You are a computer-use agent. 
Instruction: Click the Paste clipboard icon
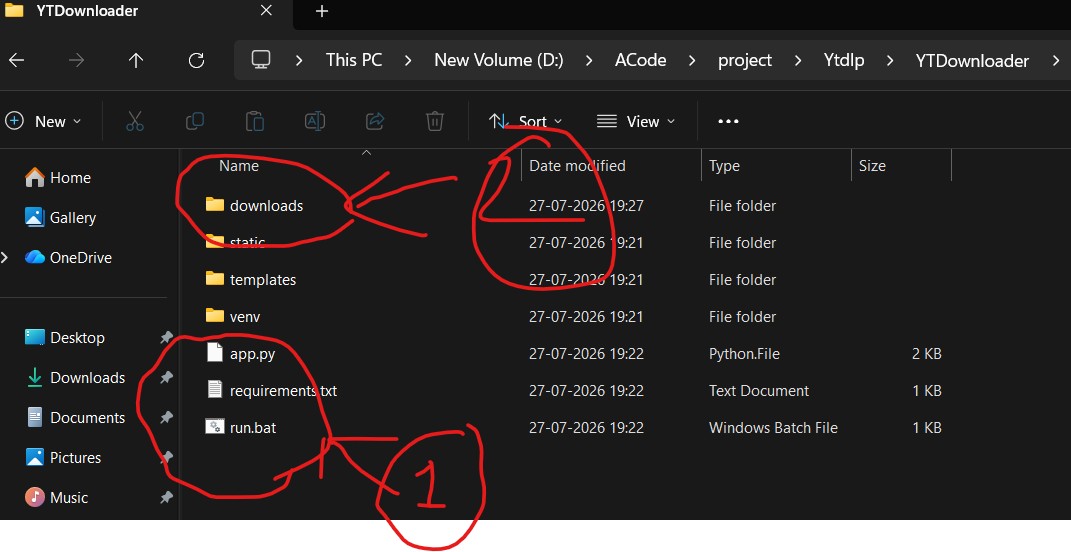pos(255,121)
